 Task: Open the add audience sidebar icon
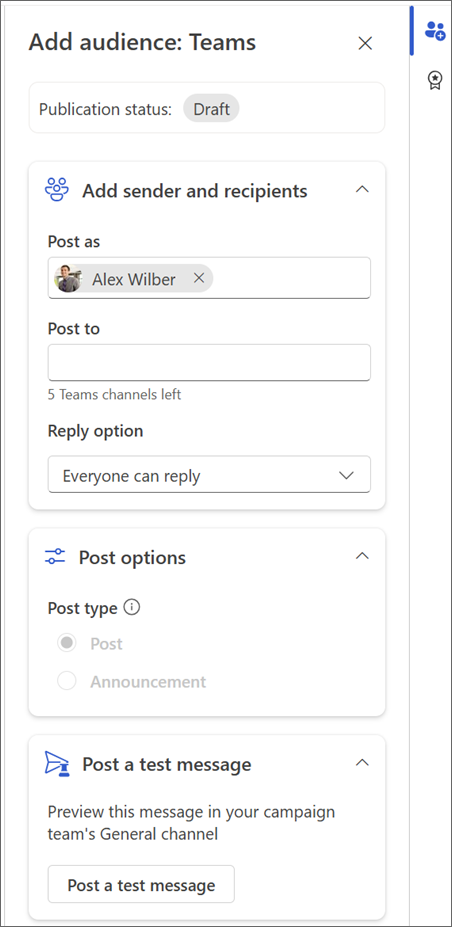[x=435, y=31]
